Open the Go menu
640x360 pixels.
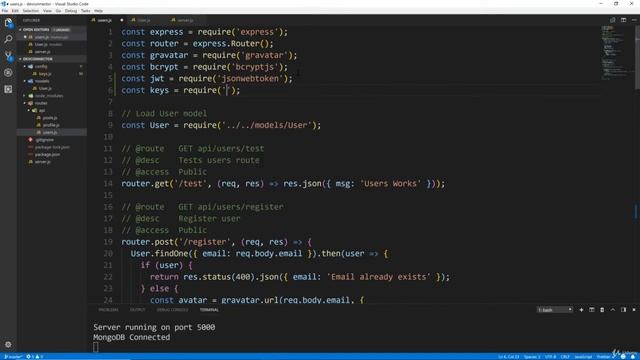pyautogui.click(x=58, y=11)
